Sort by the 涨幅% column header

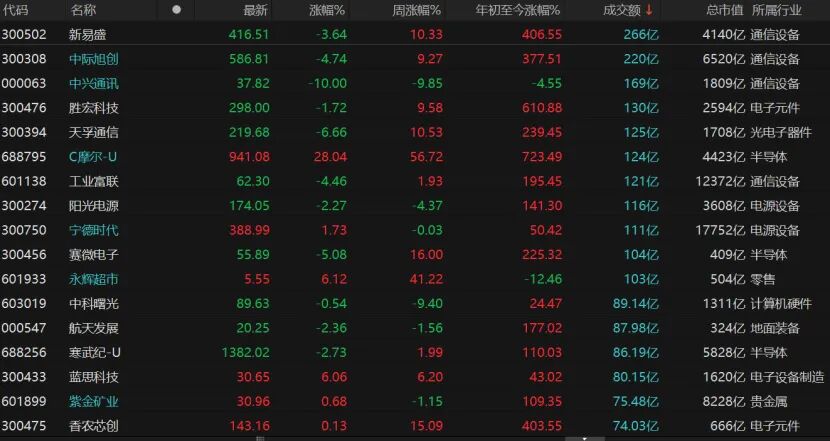[327, 10]
